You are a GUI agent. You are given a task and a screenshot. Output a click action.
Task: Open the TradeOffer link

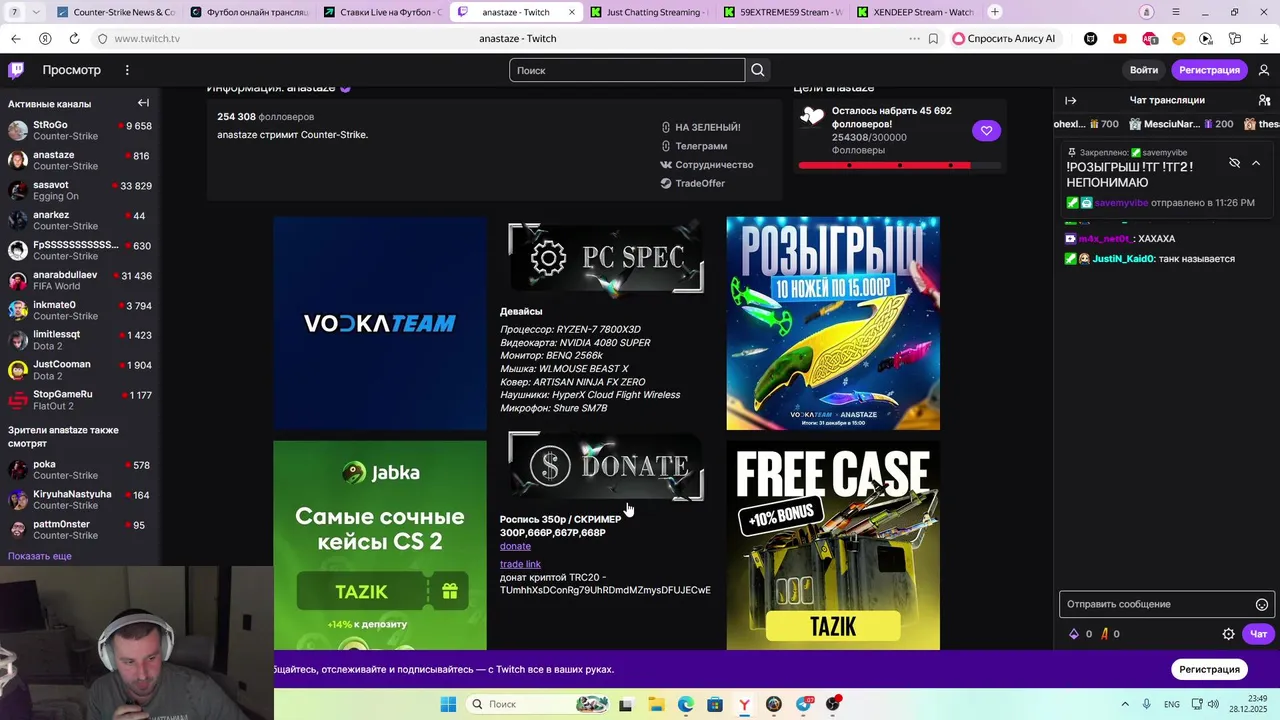pos(692,183)
